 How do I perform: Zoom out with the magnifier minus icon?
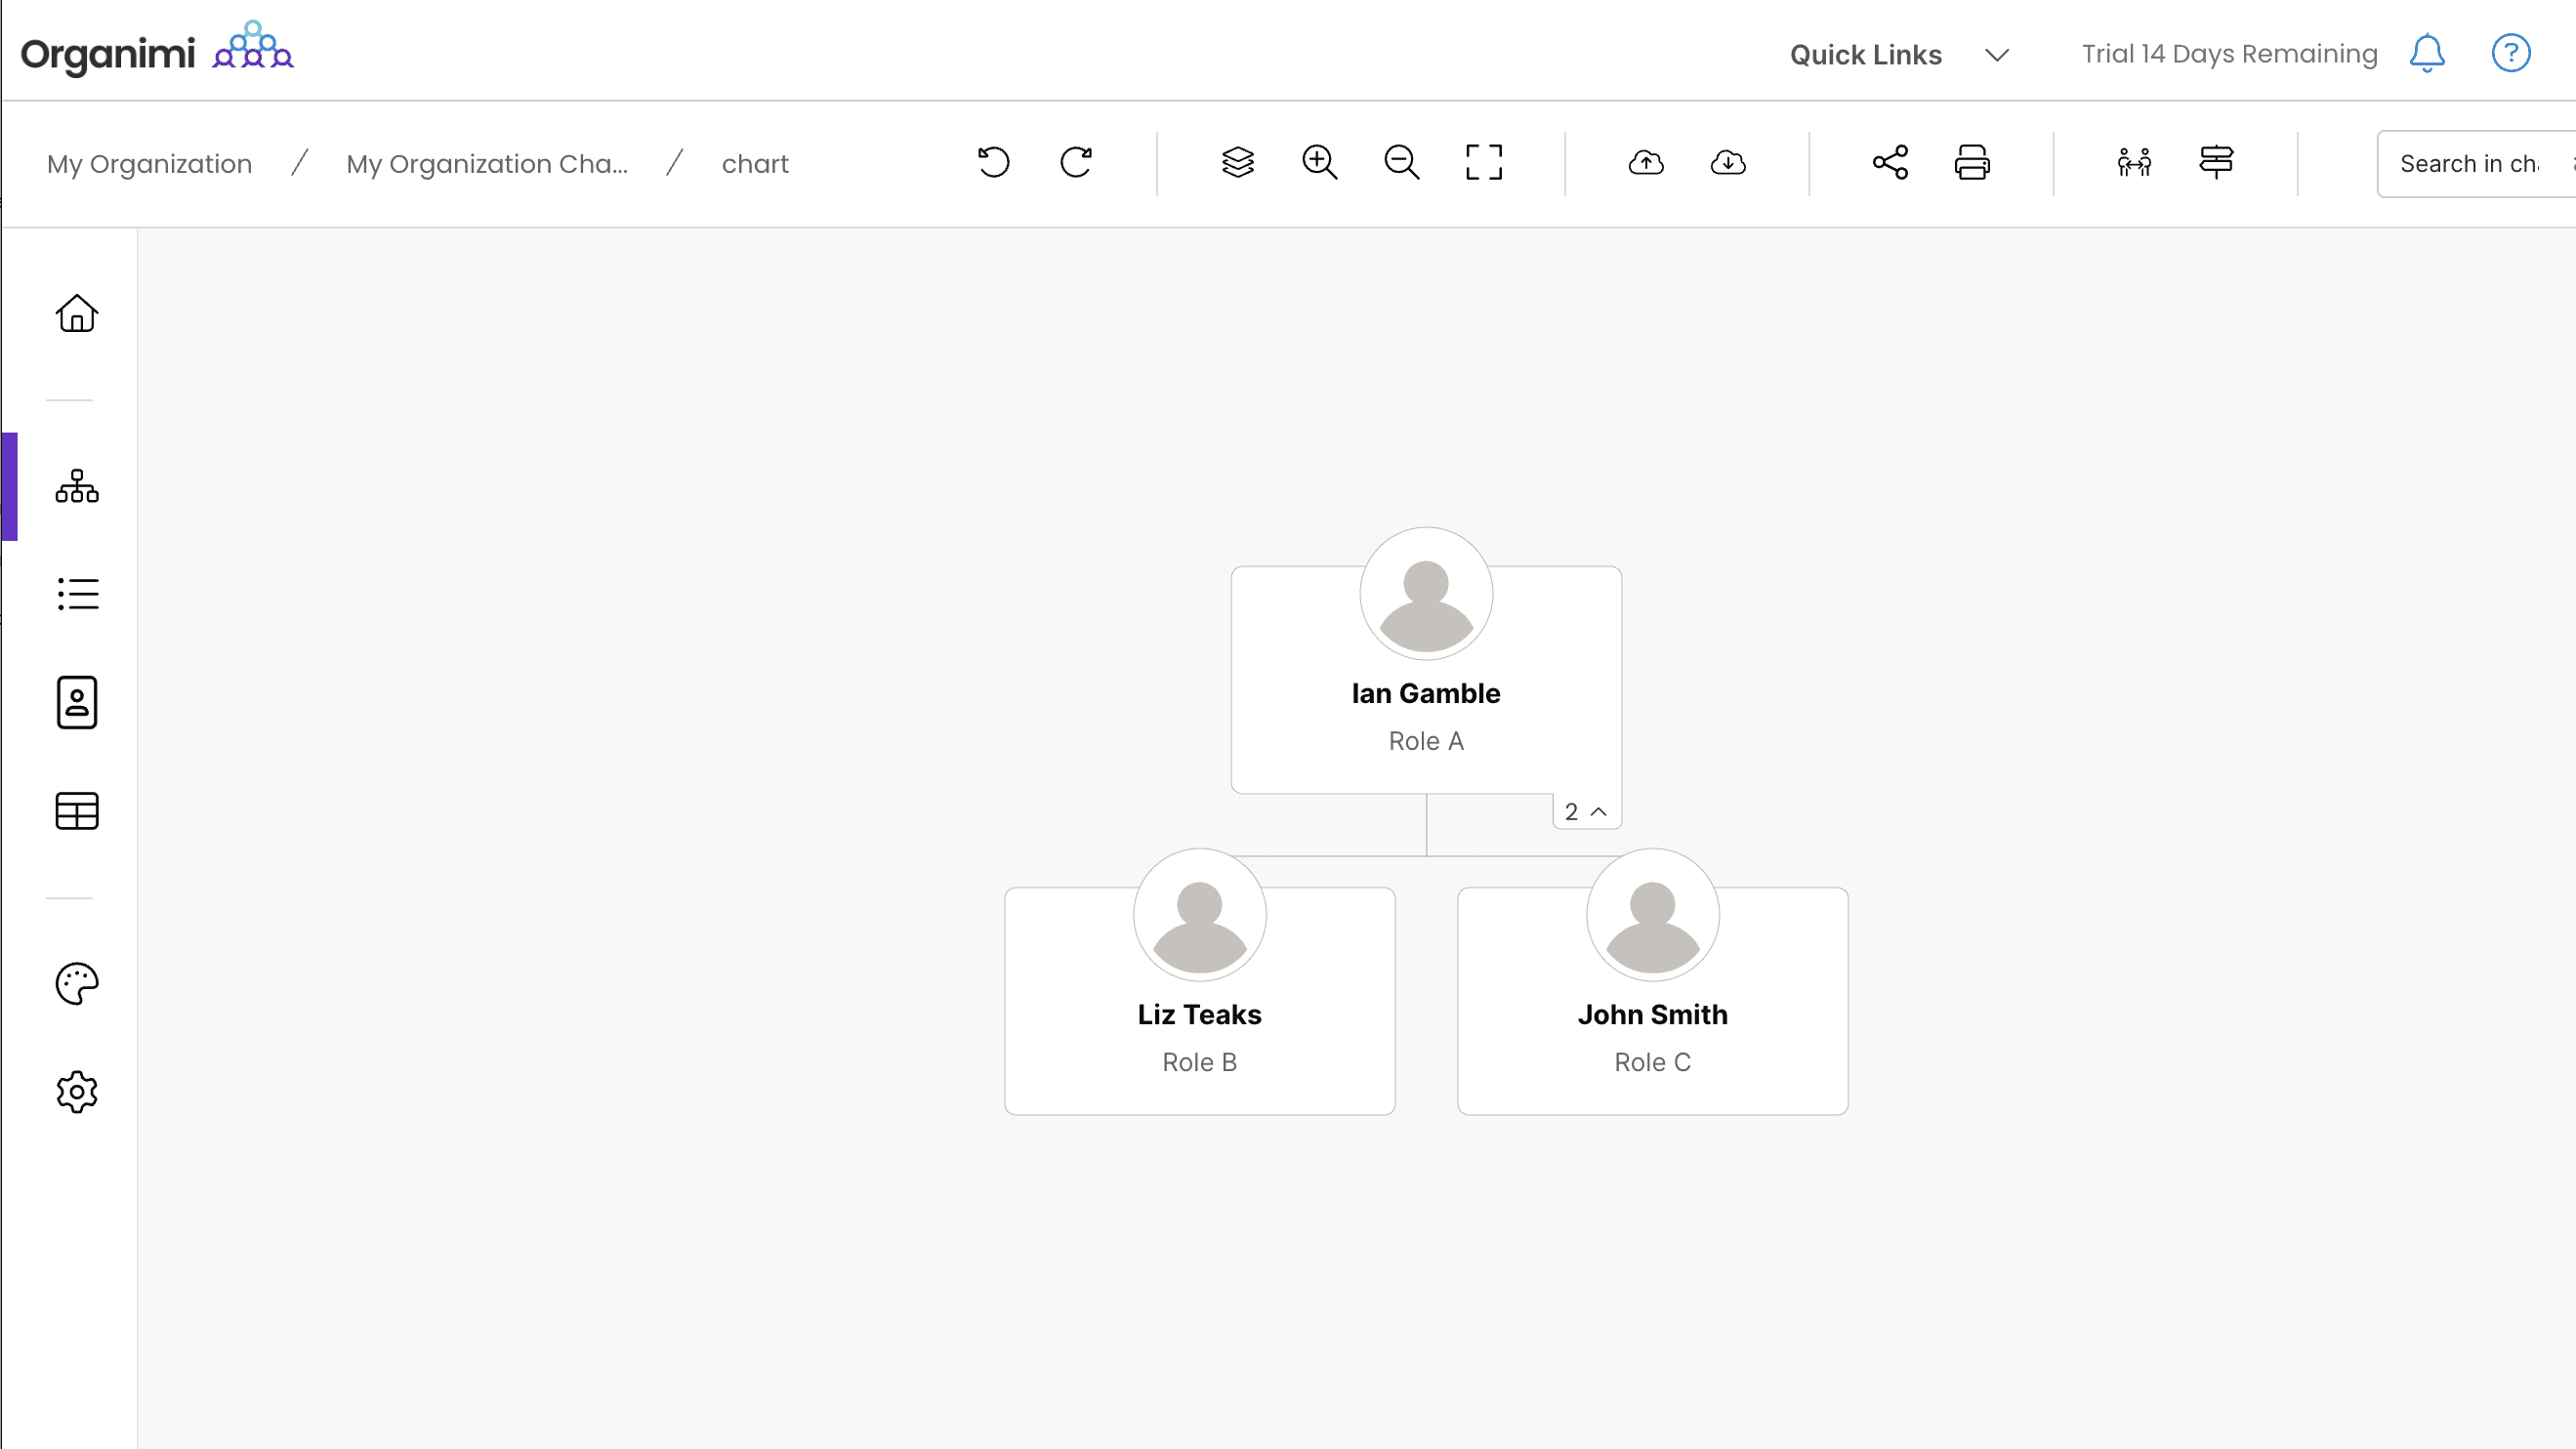coord(1401,162)
